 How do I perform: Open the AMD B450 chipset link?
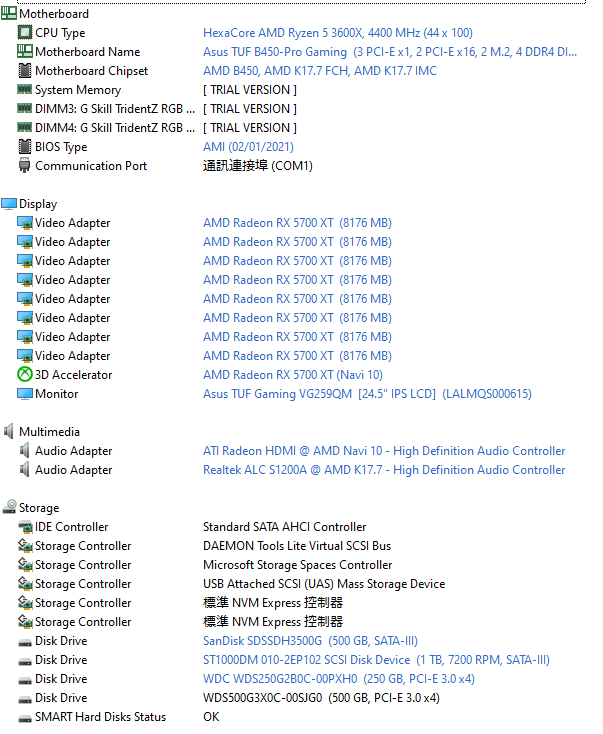coord(320,71)
